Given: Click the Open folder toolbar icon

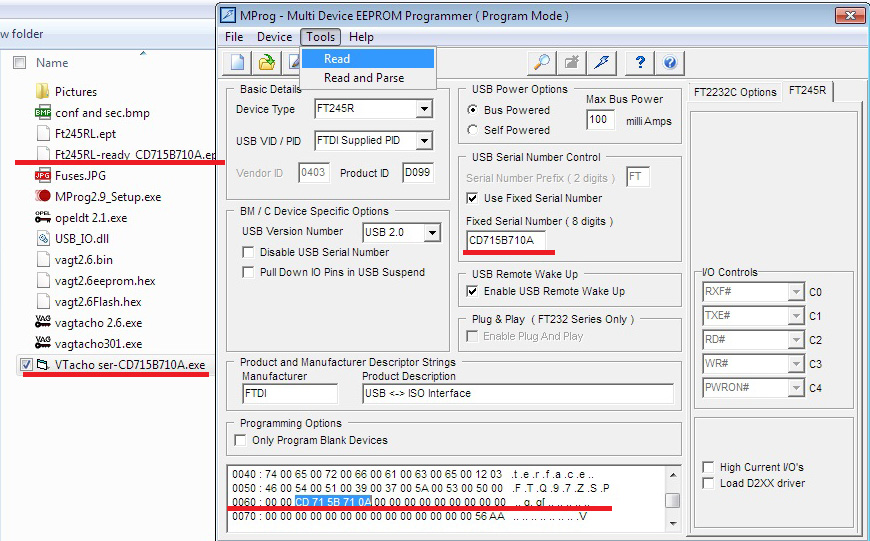Looking at the screenshot, I should pyautogui.click(x=266, y=62).
